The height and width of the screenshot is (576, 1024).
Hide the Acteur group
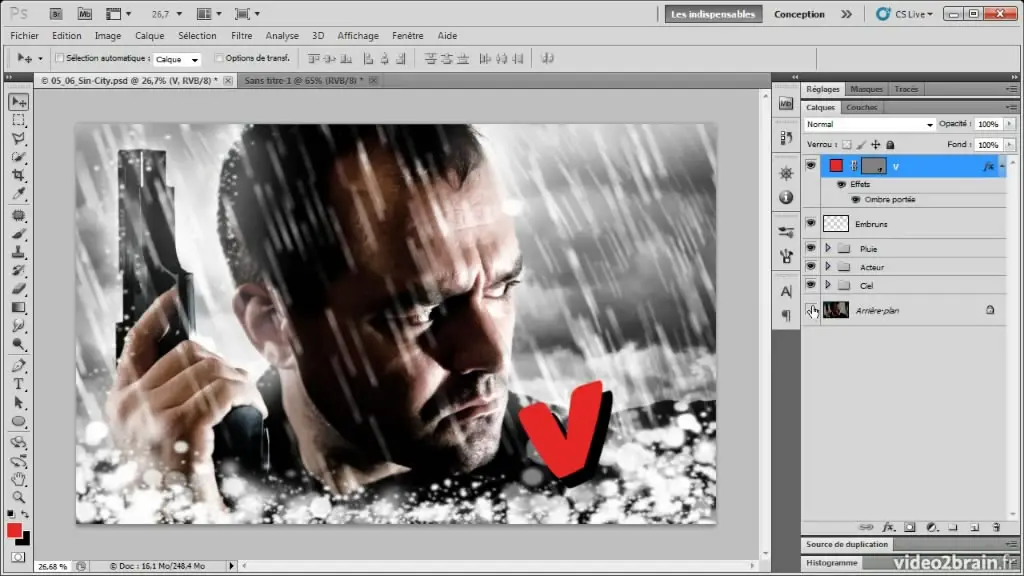coord(810,266)
